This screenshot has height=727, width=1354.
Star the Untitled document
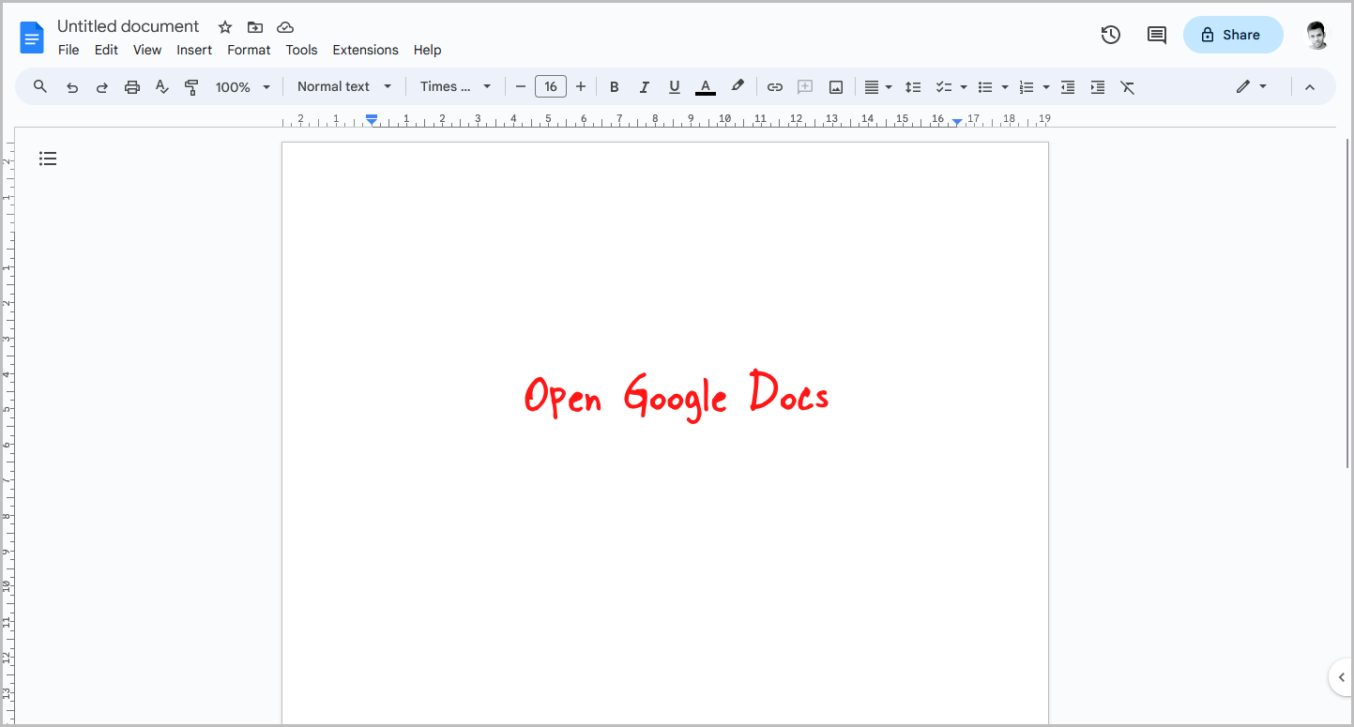tap(225, 27)
